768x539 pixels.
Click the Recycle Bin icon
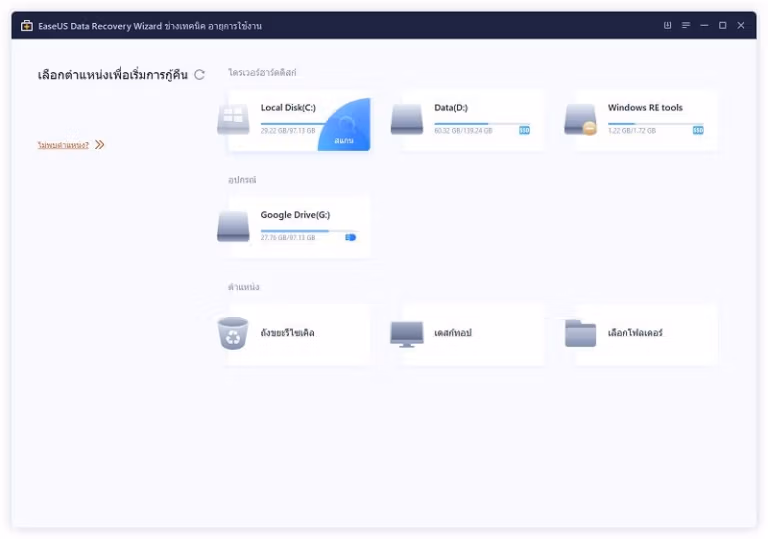(x=233, y=333)
